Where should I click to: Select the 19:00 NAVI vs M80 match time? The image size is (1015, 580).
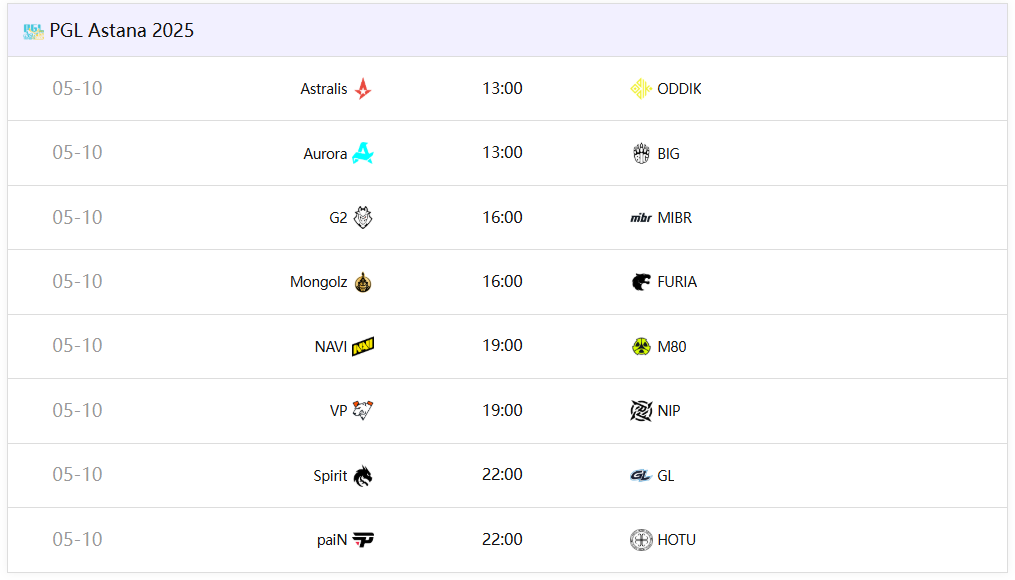502,346
